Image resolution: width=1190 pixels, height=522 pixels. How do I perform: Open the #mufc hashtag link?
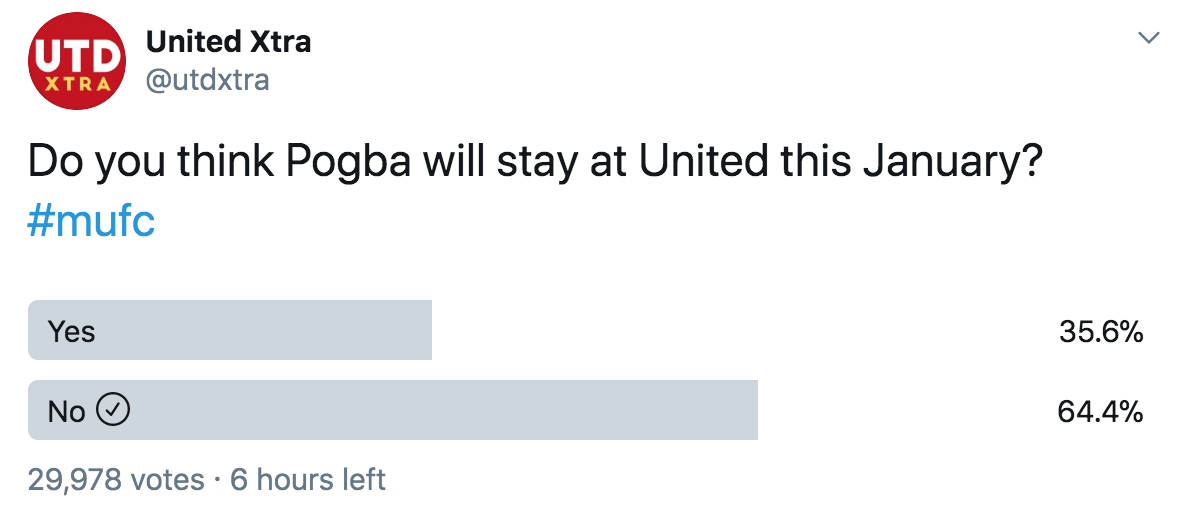(x=91, y=222)
